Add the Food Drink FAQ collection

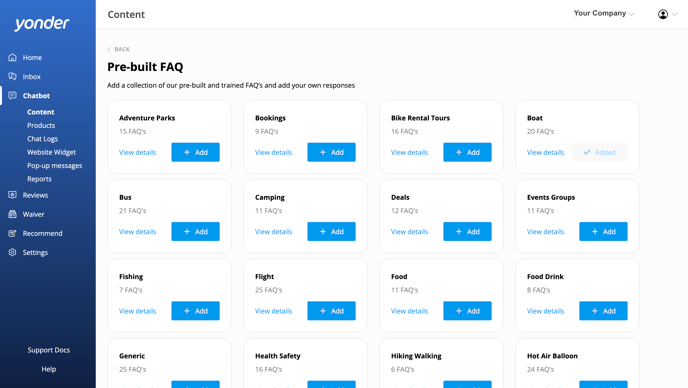coord(603,311)
